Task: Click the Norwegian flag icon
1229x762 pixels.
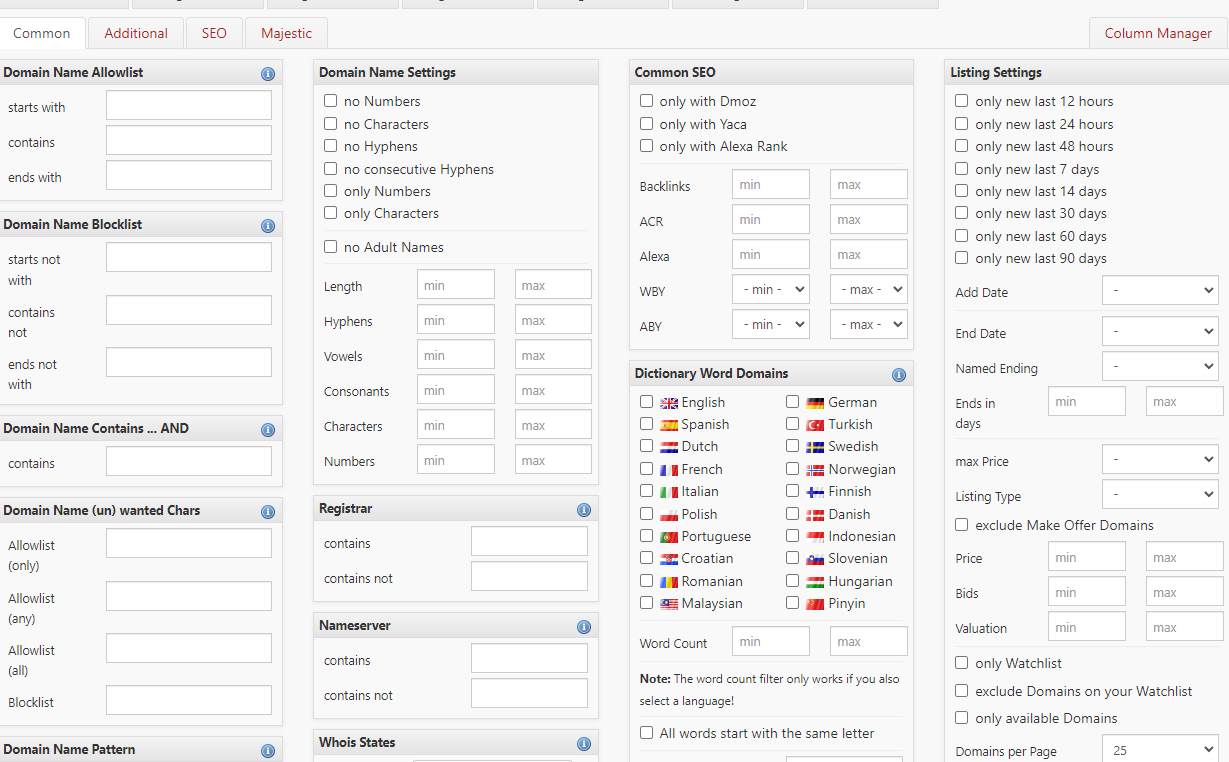Action: point(815,470)
